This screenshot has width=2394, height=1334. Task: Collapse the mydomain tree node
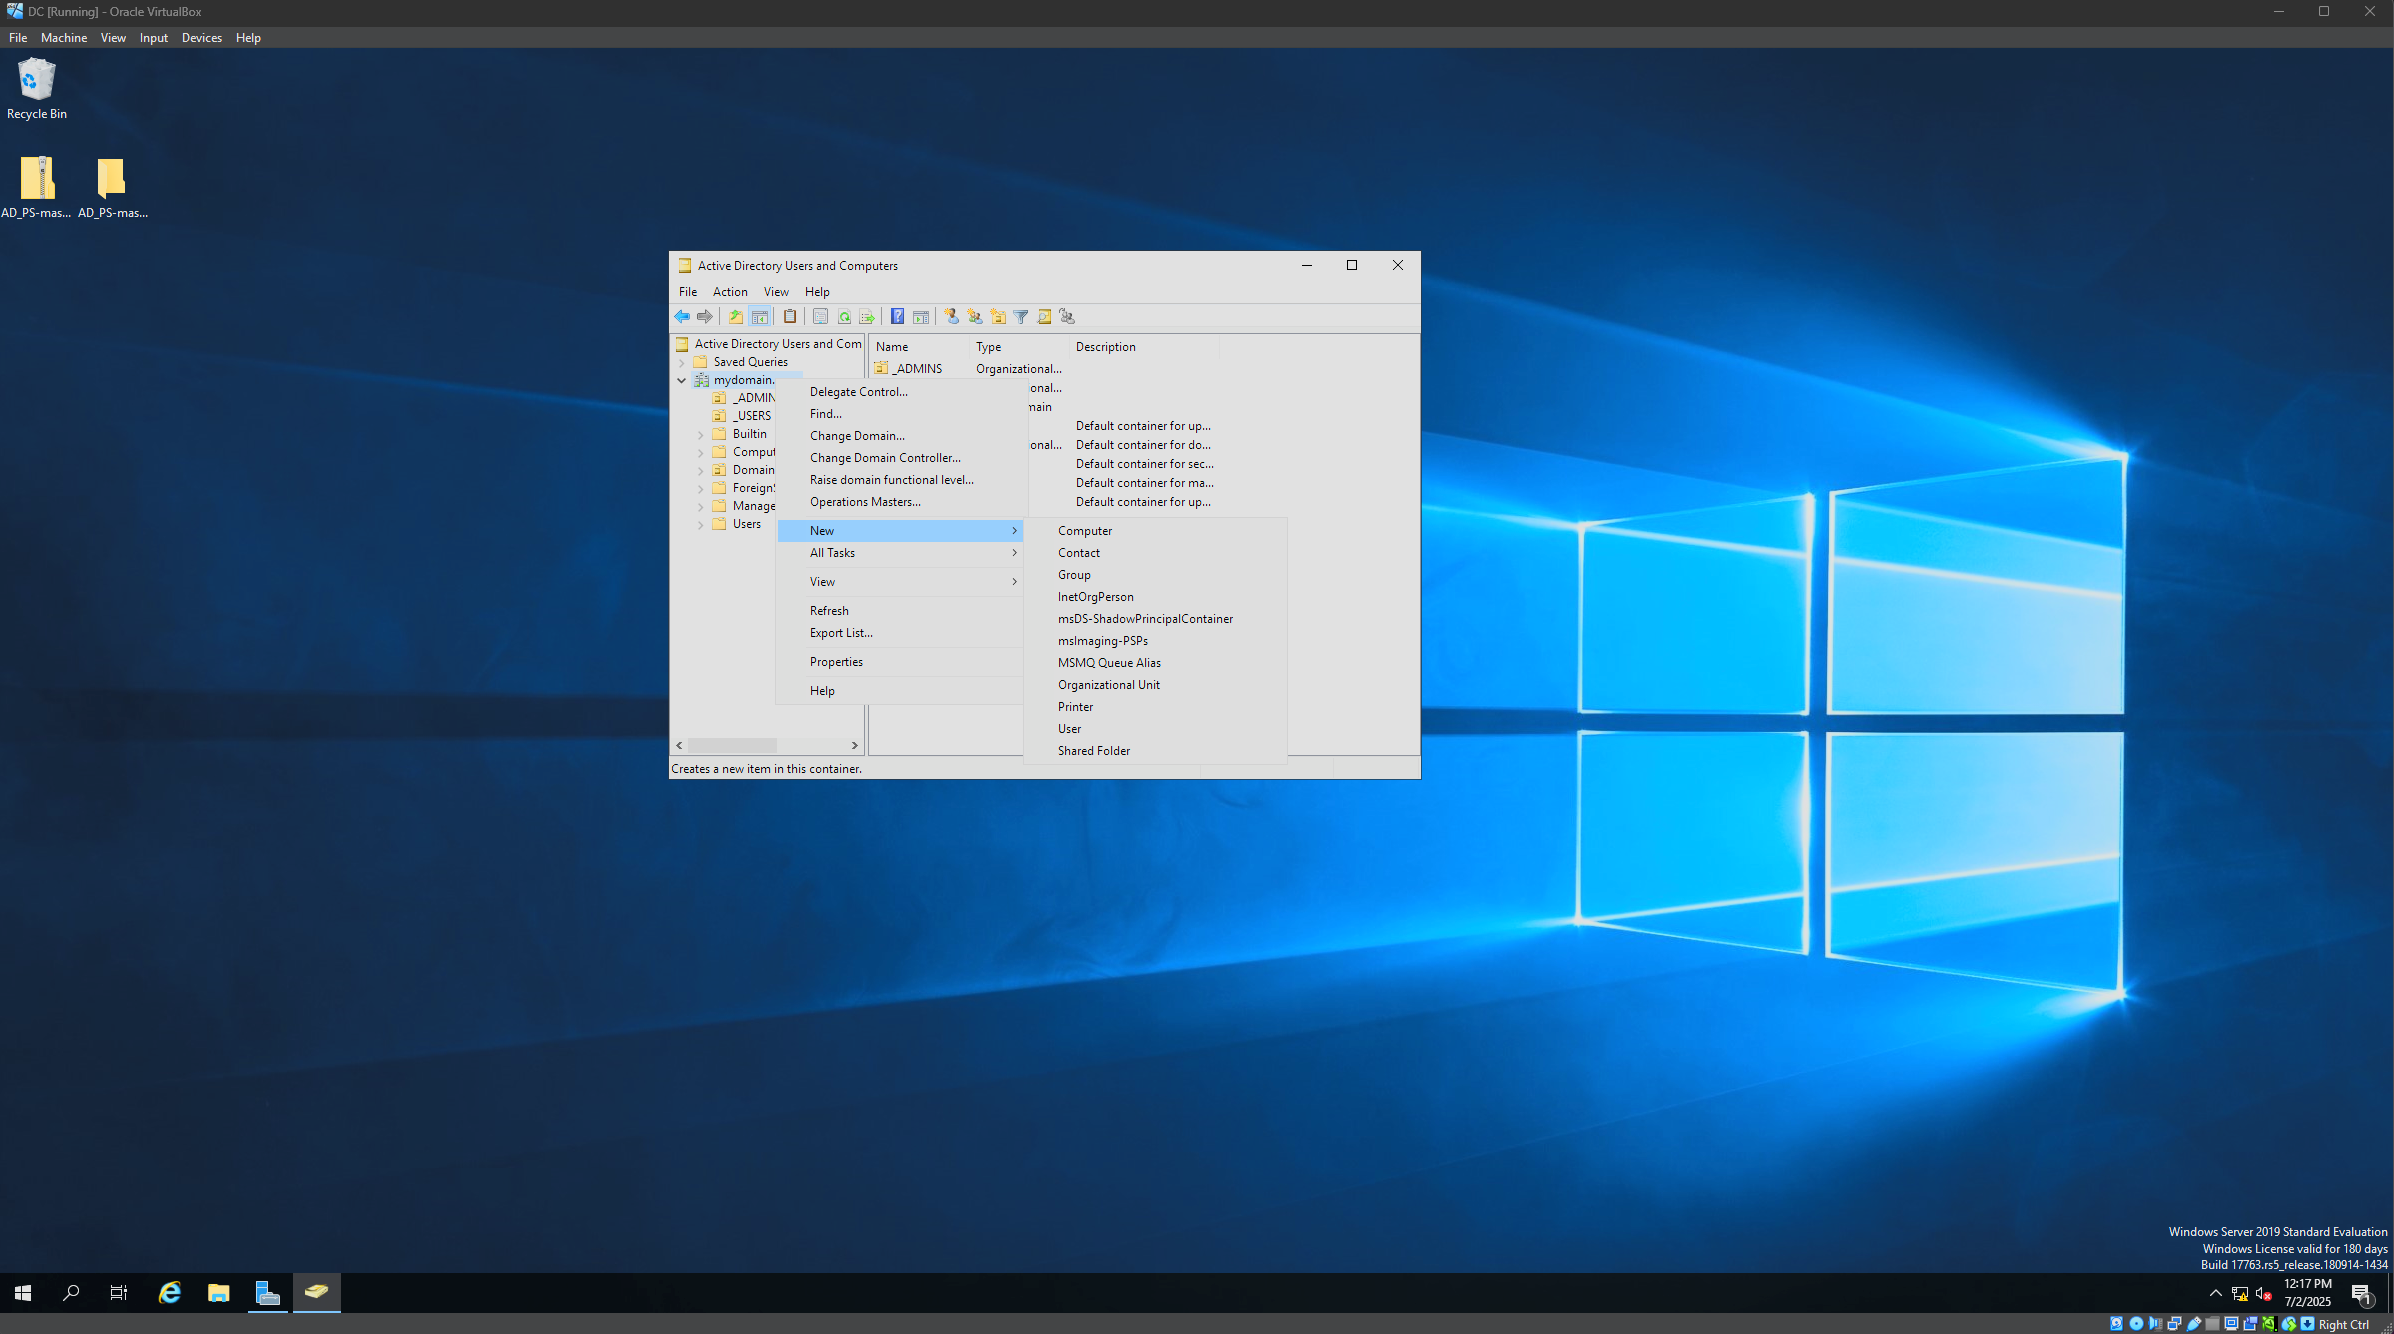682,380
